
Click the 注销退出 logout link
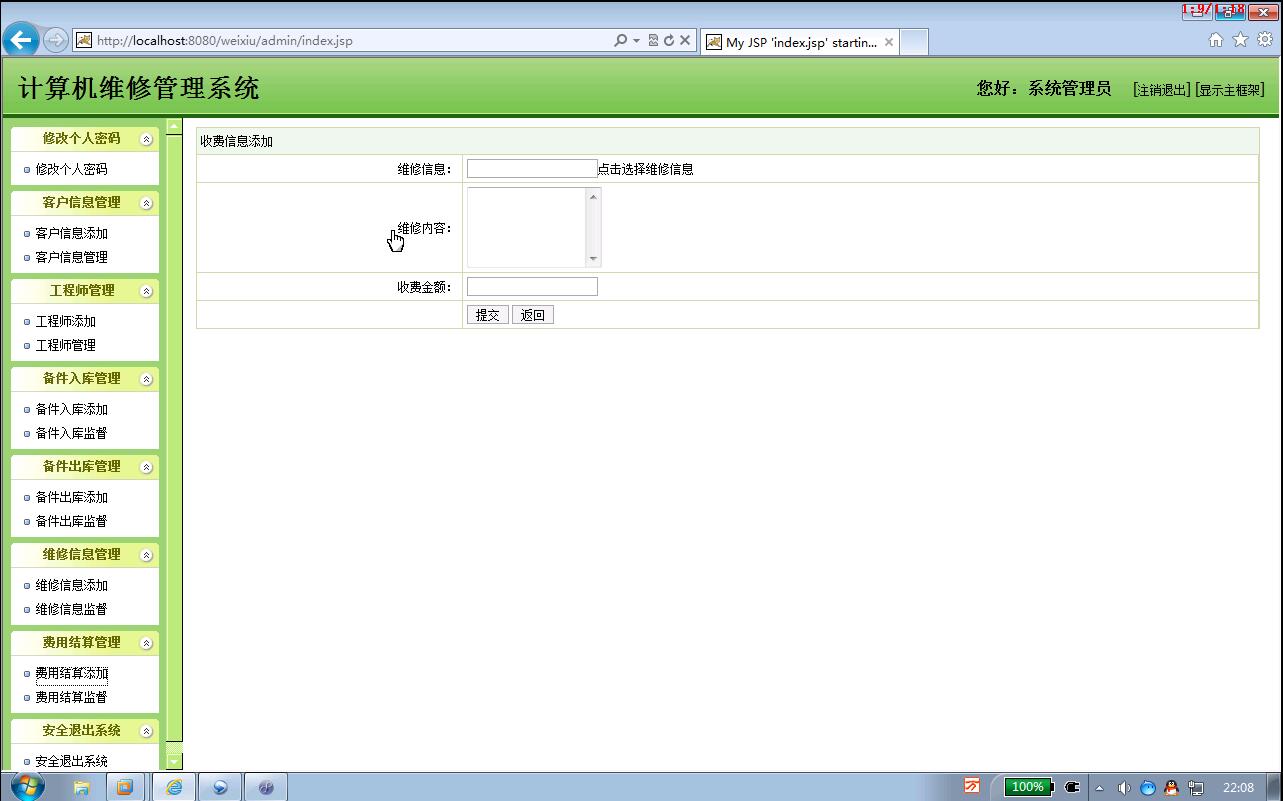pos(1161,90)
